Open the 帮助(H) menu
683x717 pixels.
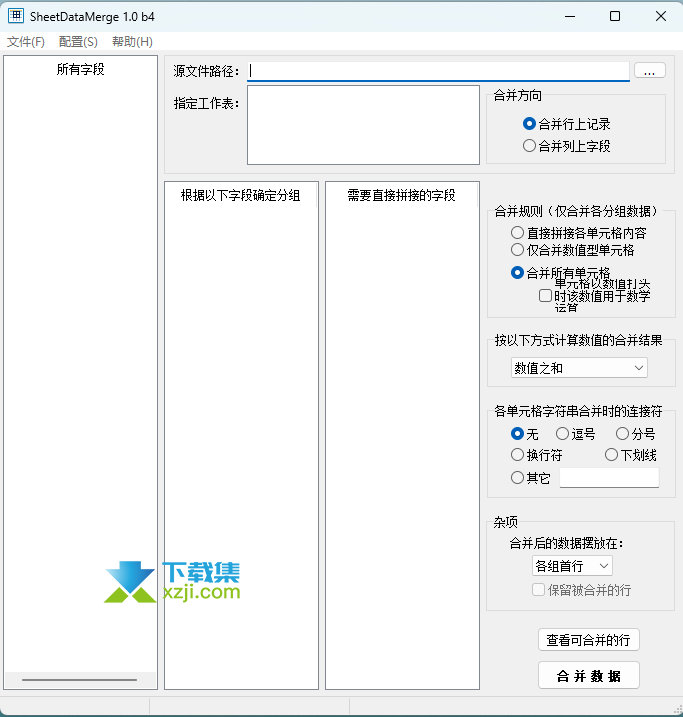(132, 42)
